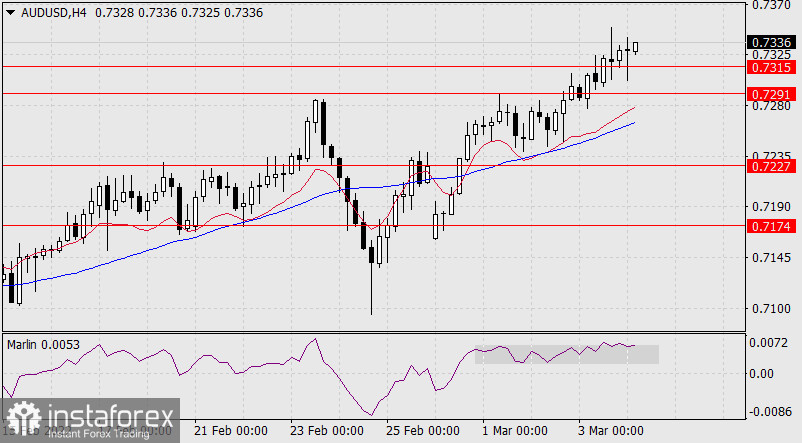Click the 0.7100 price scale value
The width and height of the screenshot is (802, 443).
pos(771,308)
